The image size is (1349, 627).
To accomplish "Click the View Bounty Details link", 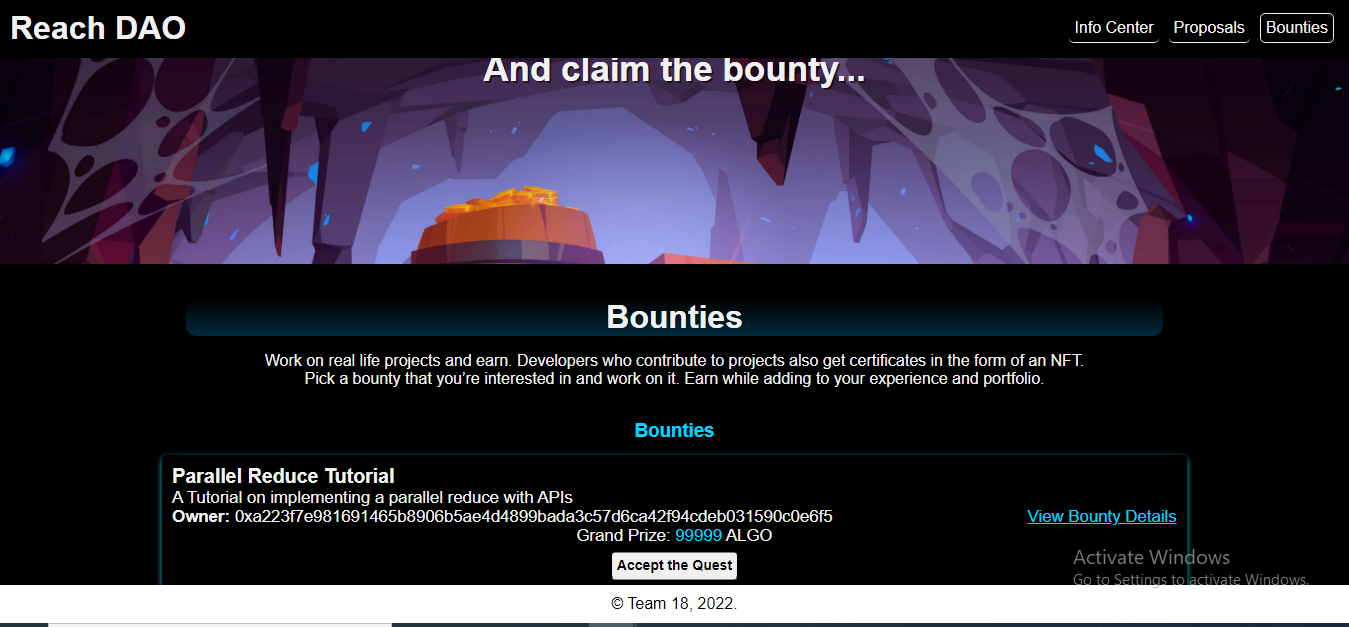I will pos(1102,516).
